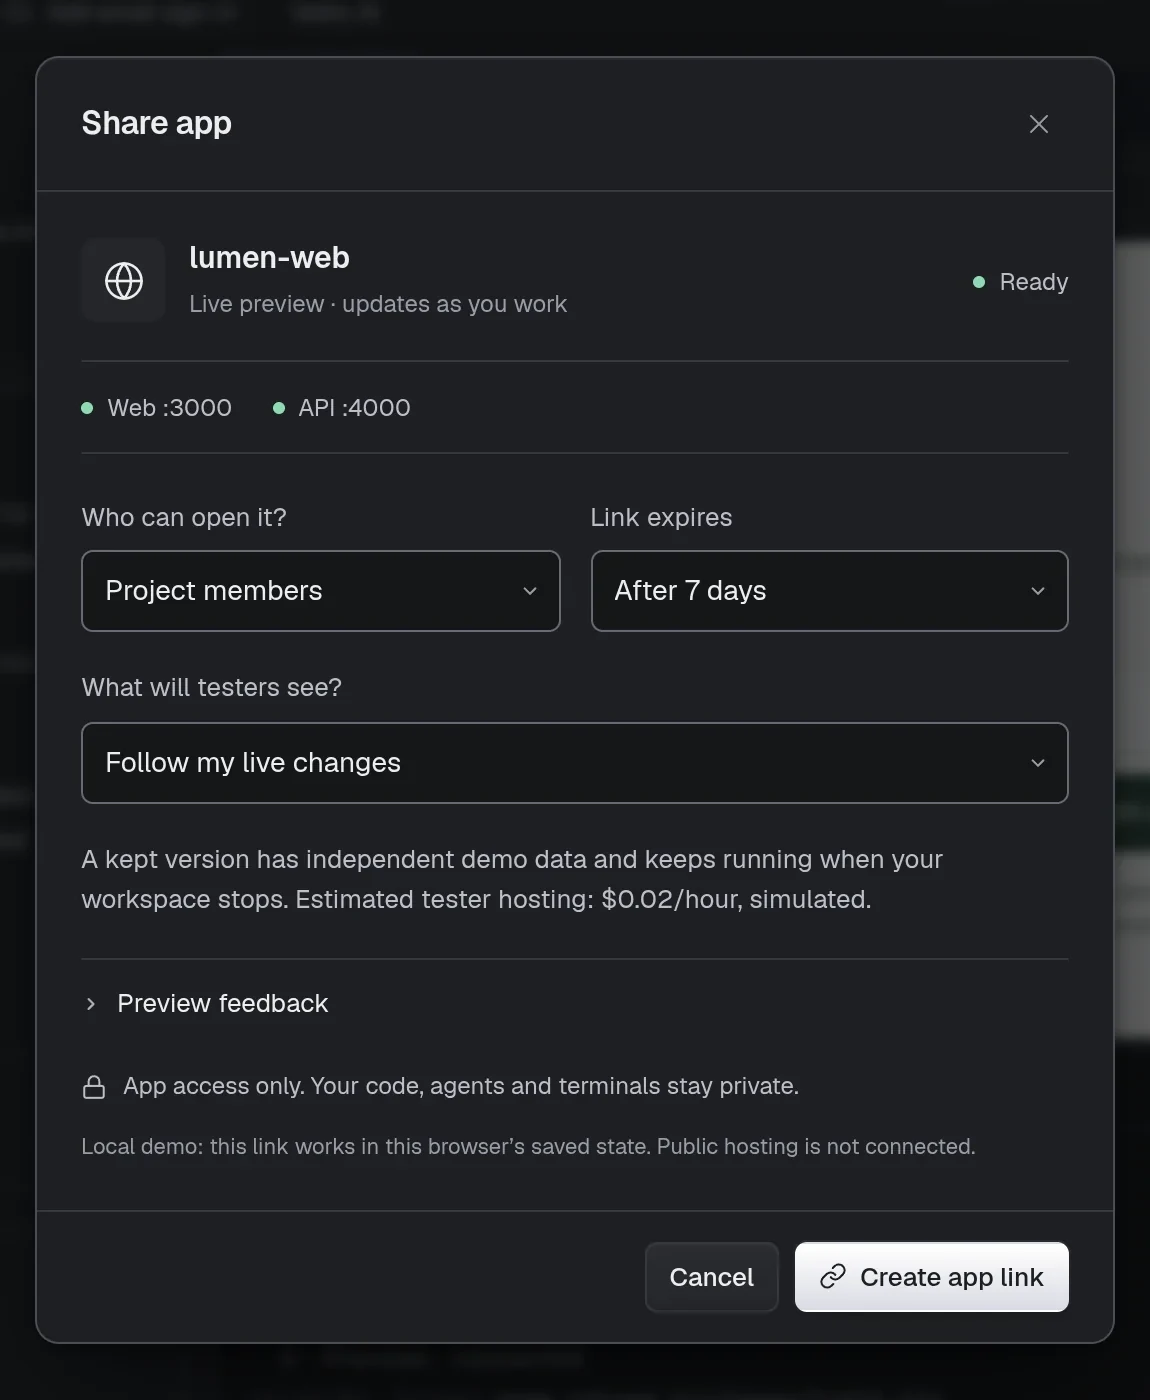
Task: Close the Share app dialog
Action: click(x=1039, y=124)
